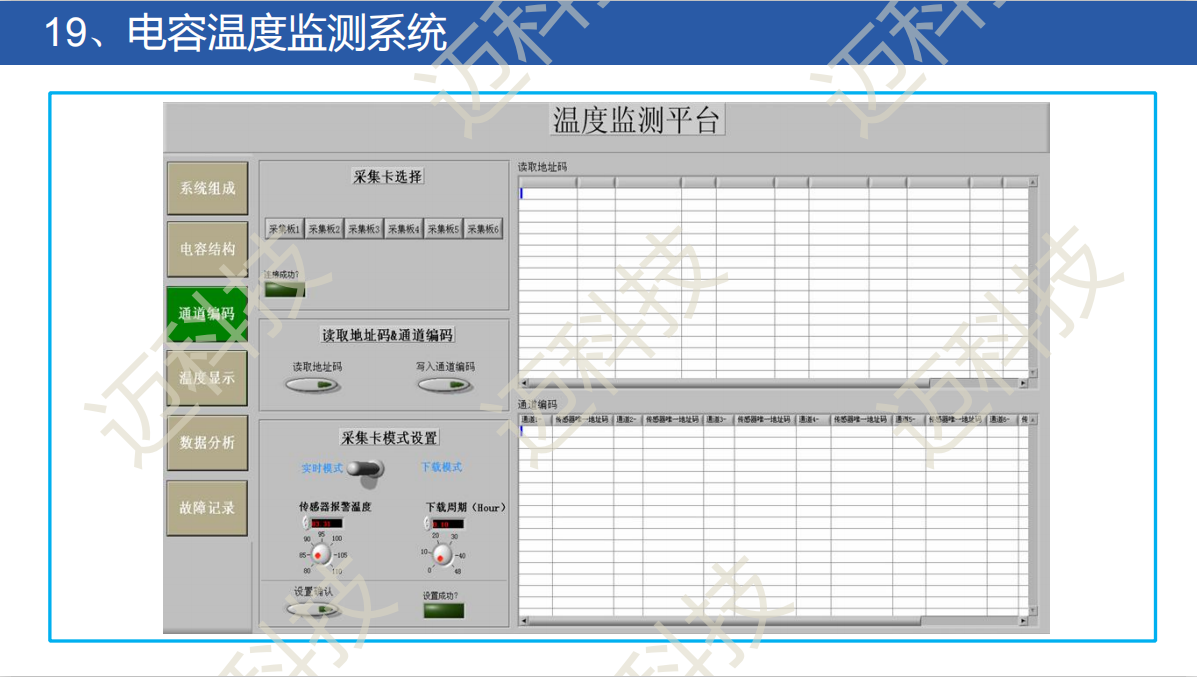
Task: Click the 通道6- column header
Action: (x=1002, y=420)
